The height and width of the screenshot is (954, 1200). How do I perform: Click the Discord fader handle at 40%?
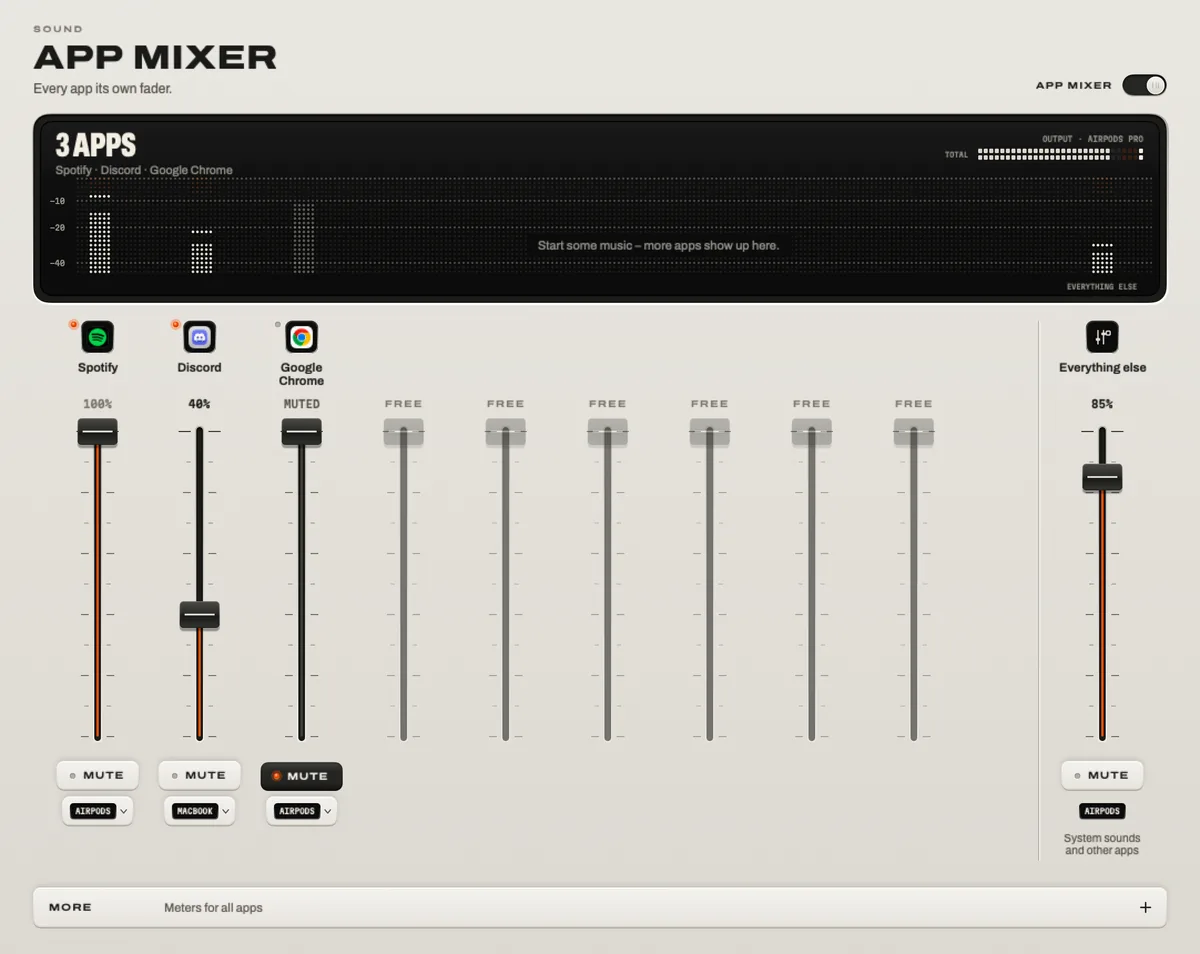199,615
